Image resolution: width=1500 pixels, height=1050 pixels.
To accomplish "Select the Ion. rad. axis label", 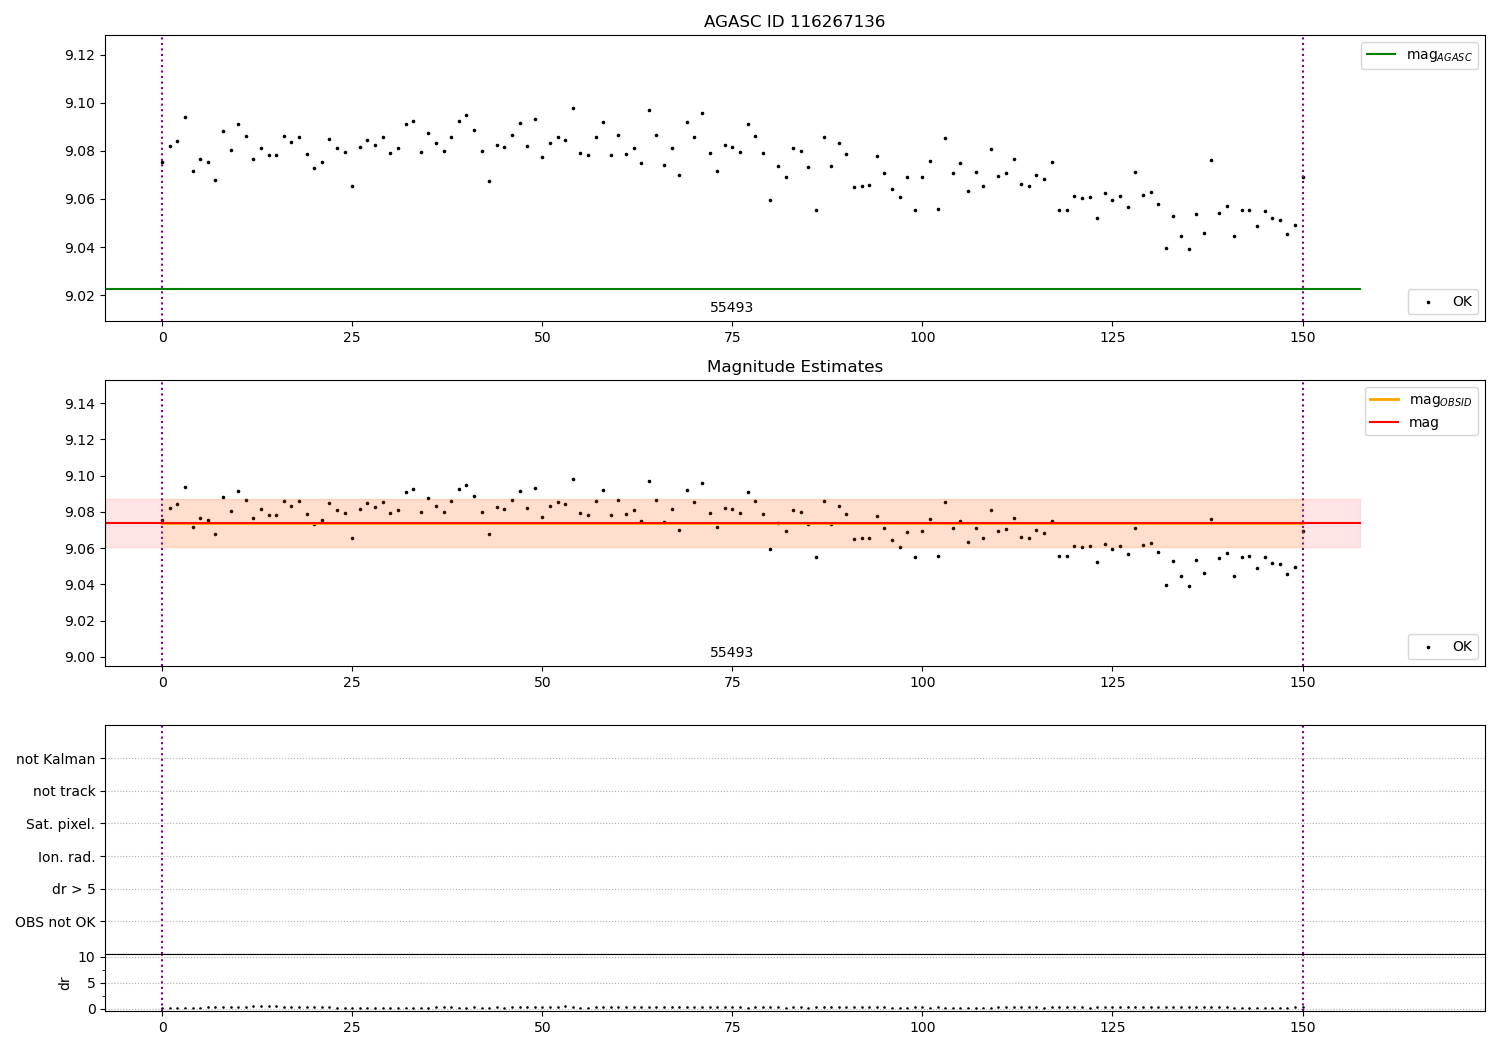I will (x=67, y=857).
